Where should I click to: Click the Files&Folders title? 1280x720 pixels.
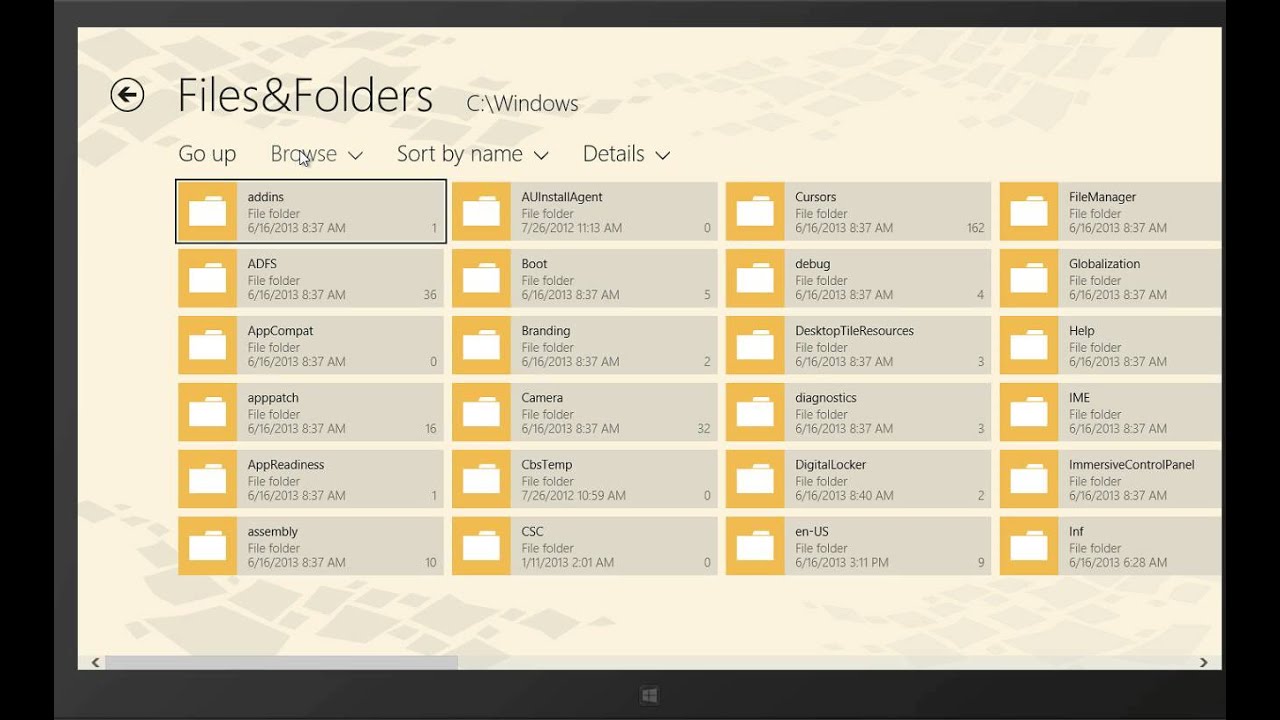click(x=305, y=96)
